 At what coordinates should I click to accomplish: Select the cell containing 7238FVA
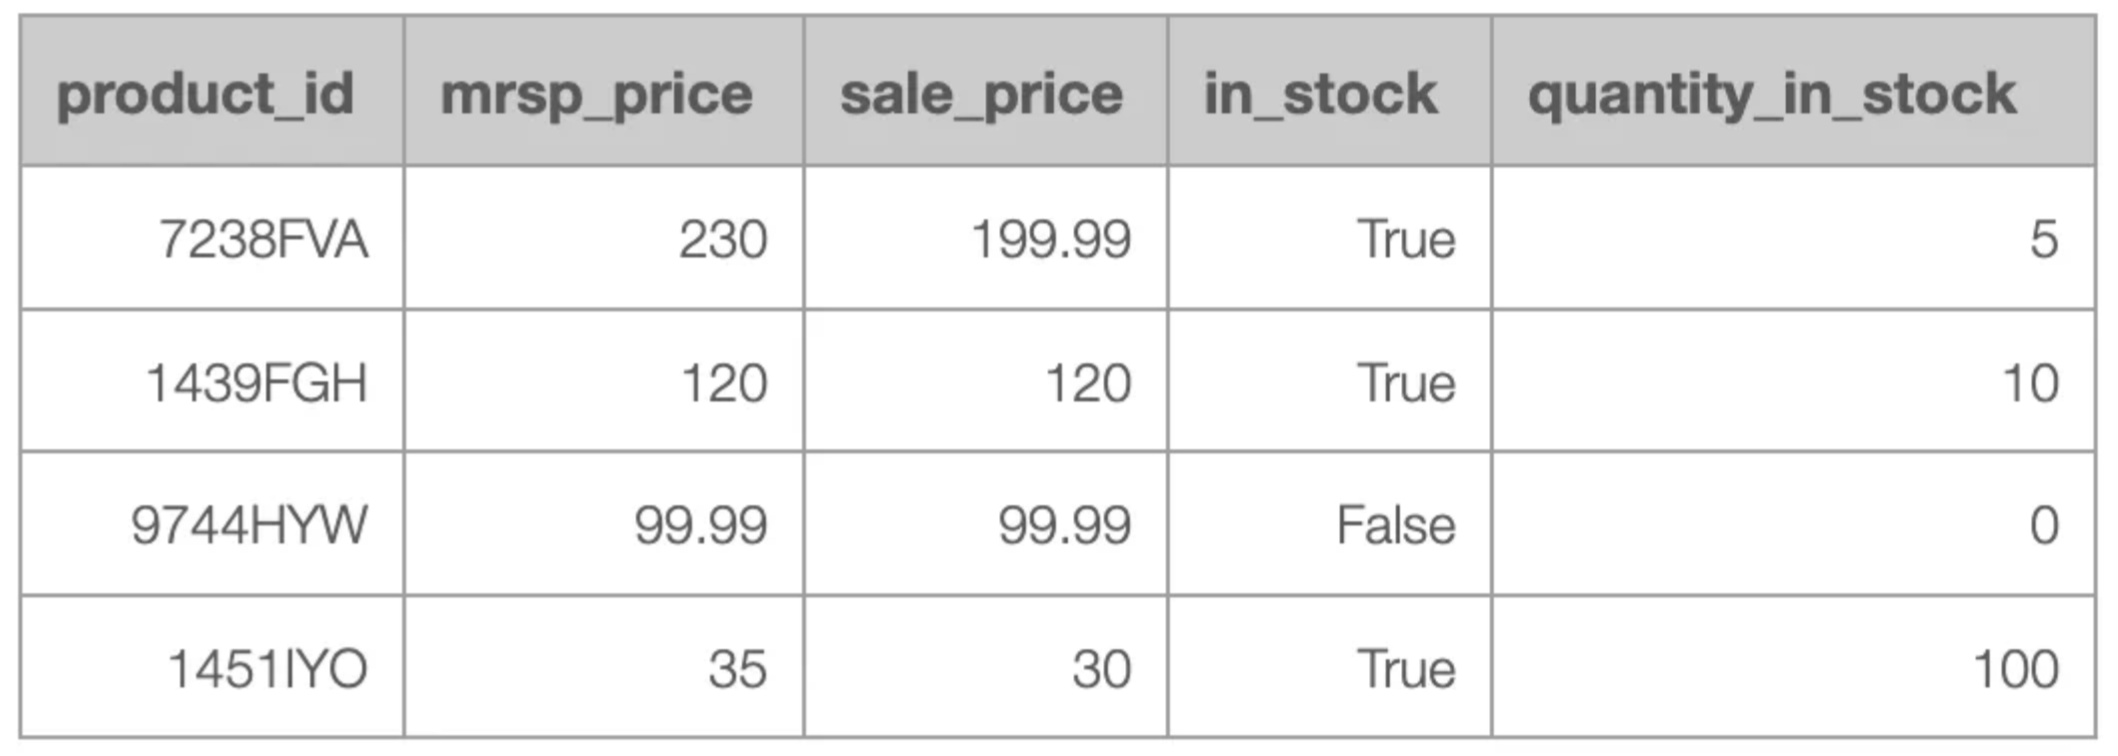click(x=264, y=240)
